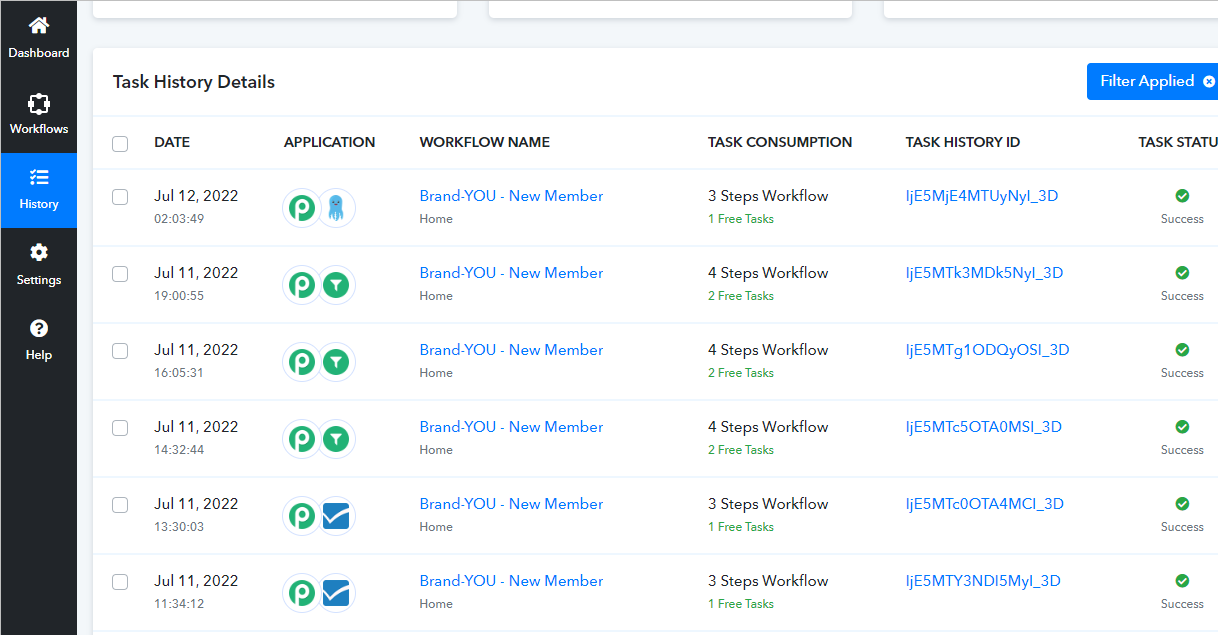Click the green filter icon in 14:32:44 row
Screen dimensions: 1218x635
point(337,439)
